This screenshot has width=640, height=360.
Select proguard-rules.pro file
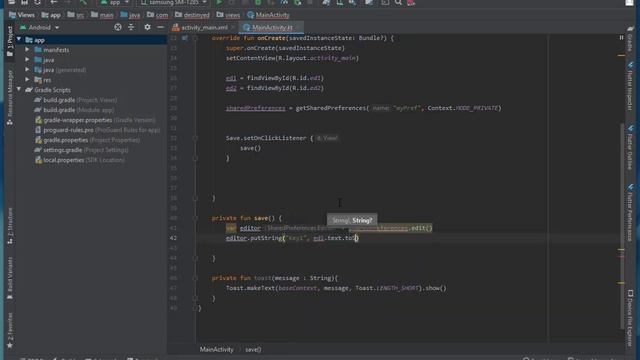97,130
